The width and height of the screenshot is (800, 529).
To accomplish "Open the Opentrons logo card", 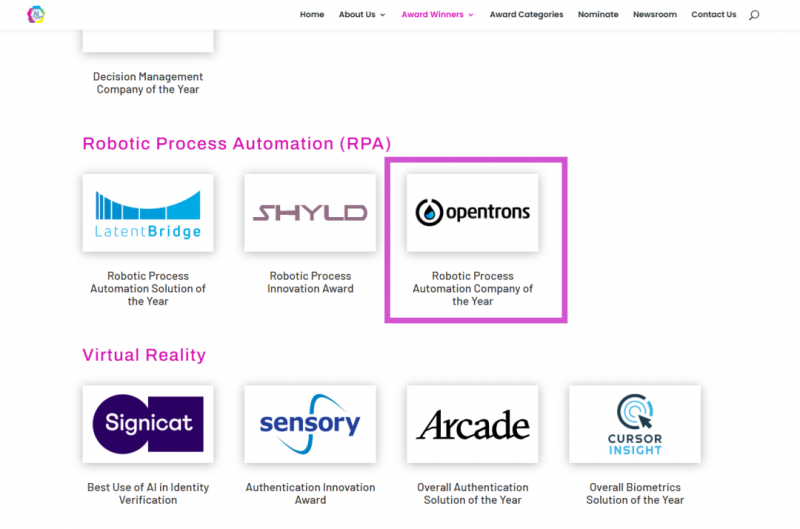I will click(472, 213).
